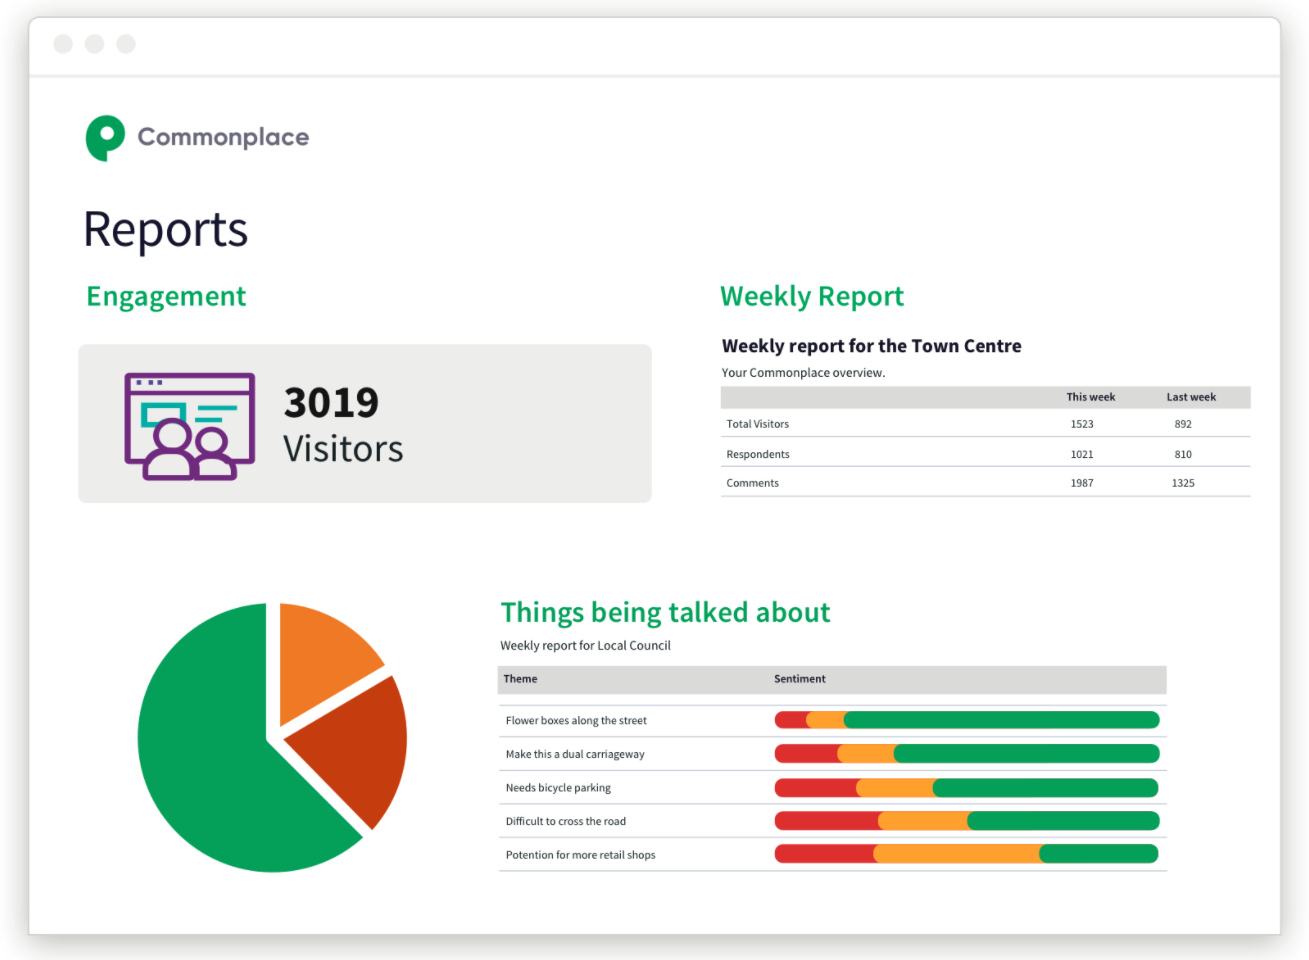Select the purple visitors browser icon
Viewport: 1309px width, 960px height.
point(188,424)
